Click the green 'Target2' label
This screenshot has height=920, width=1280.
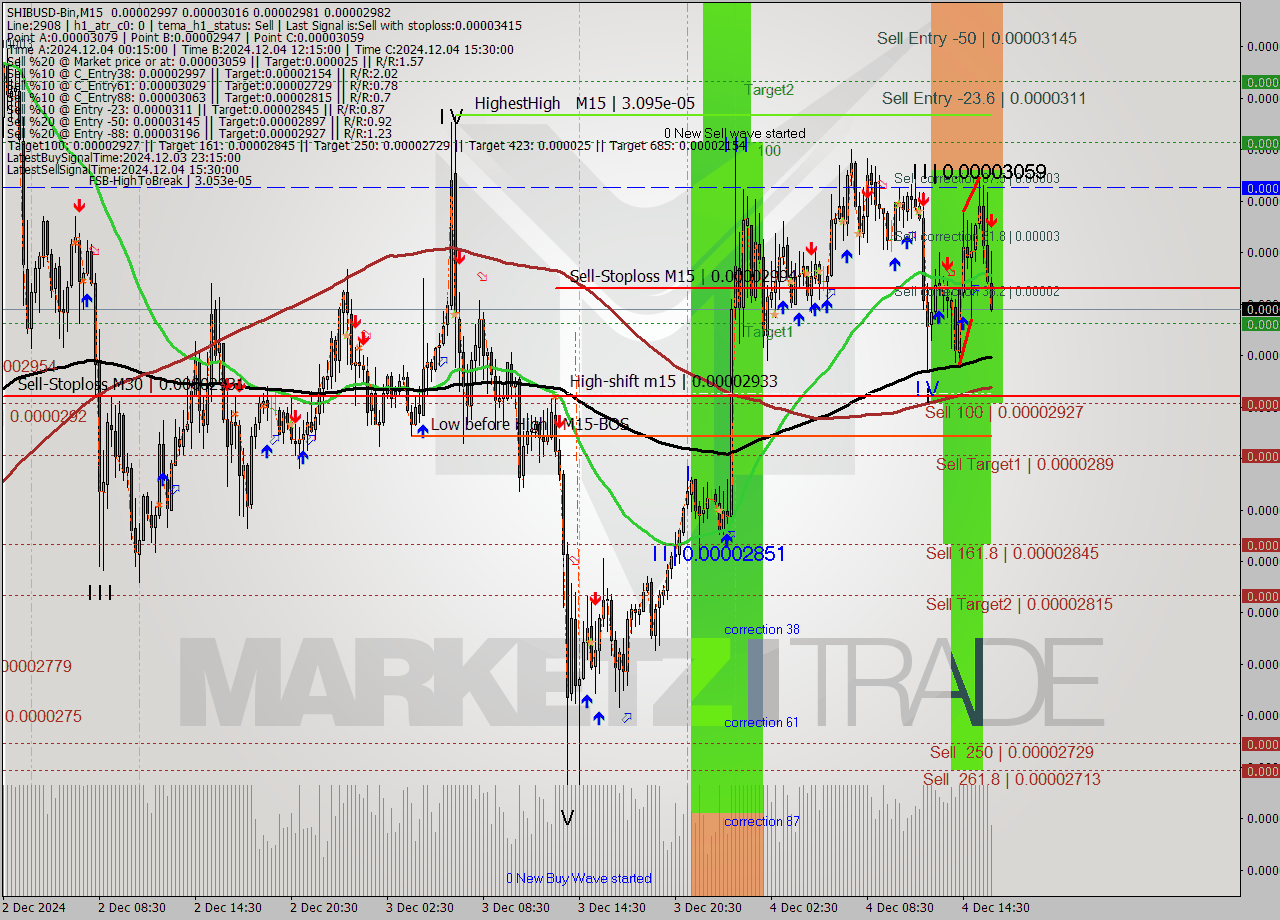pos(769,90)
